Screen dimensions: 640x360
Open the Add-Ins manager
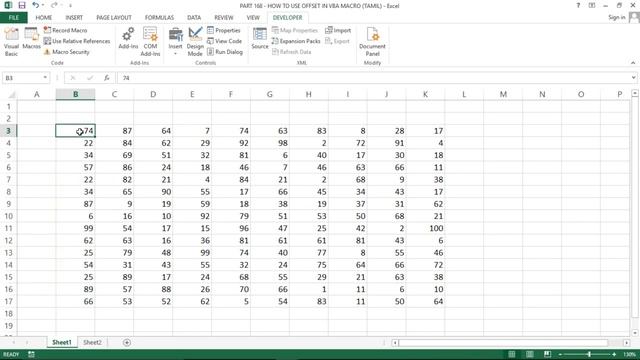click(128, 39)
